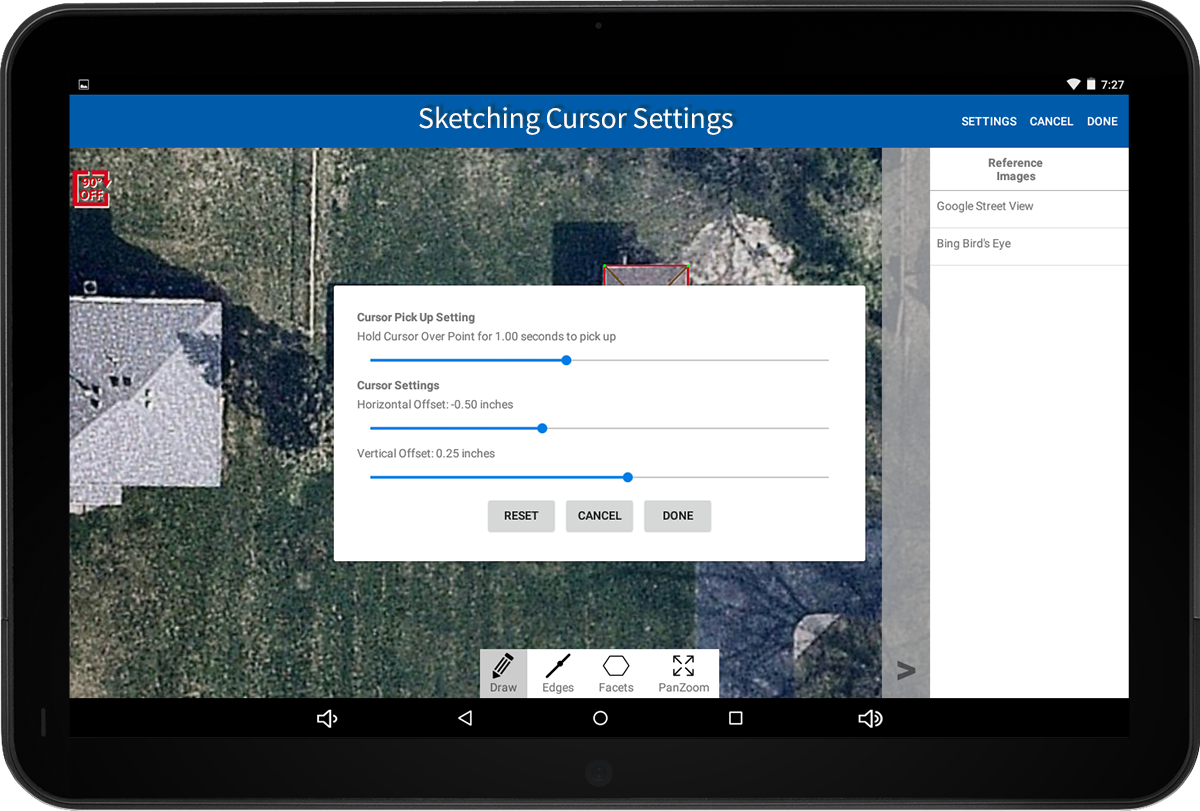The width and height of the screenshot is (1200, 811).
Task: Tap the recent apps square button
Action: coord(735,718)
